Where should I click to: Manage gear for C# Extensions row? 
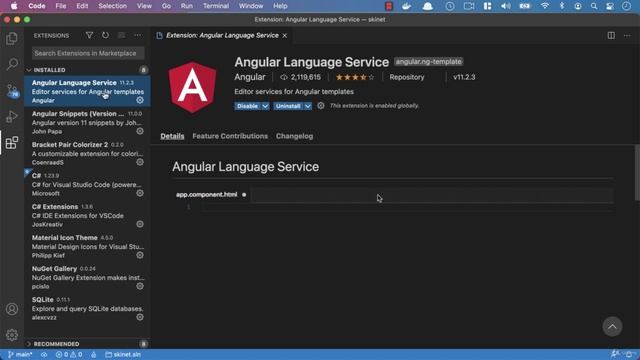click(140, 224)
